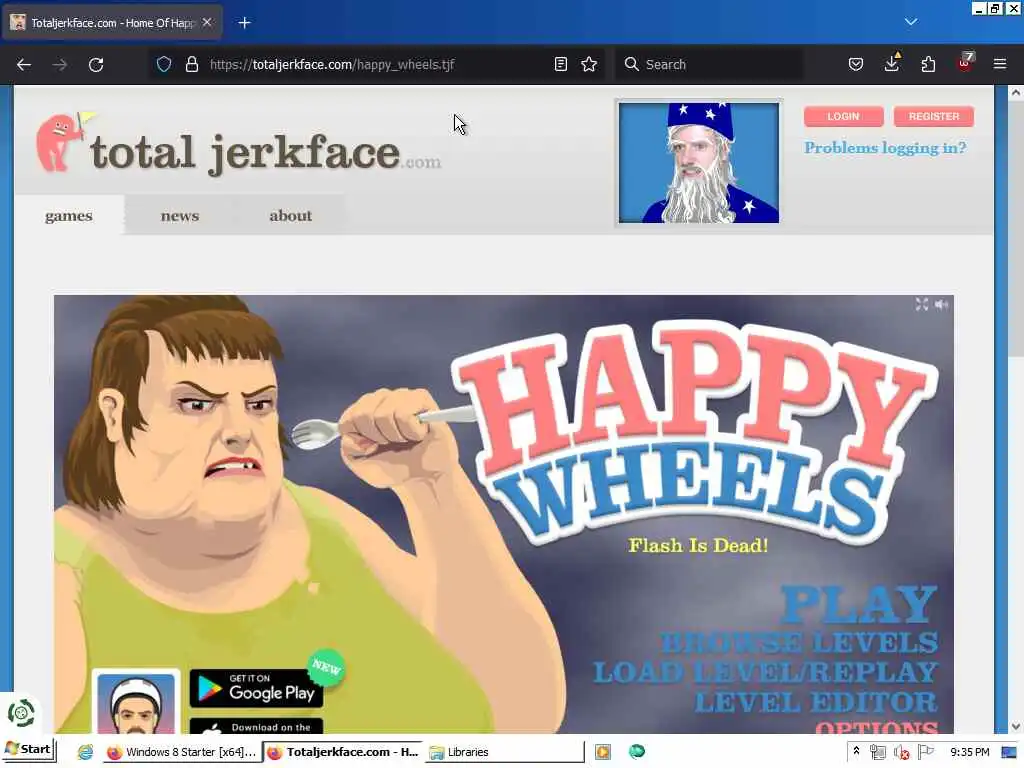The width and height of the screenshot is (1024, 768).
Task: Open the about tab
Action: coord(291,216)
